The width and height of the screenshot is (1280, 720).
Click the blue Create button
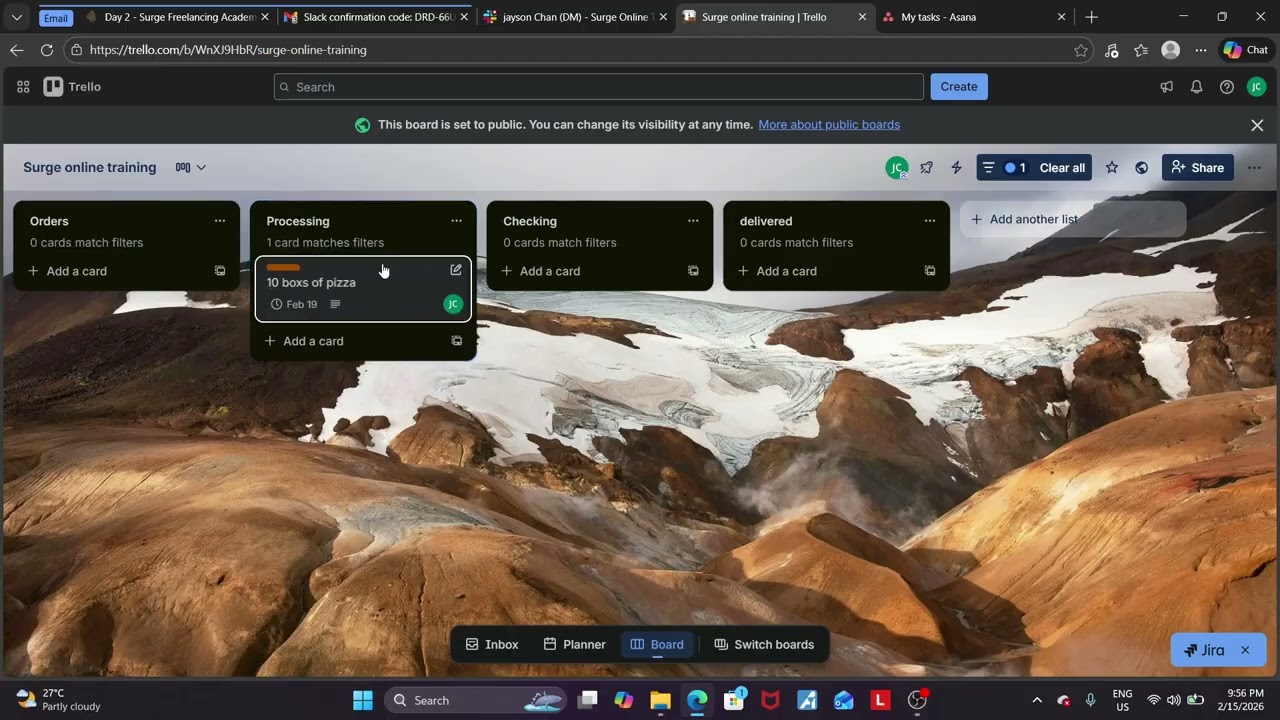pyautogui.click(x=959, y=87)
